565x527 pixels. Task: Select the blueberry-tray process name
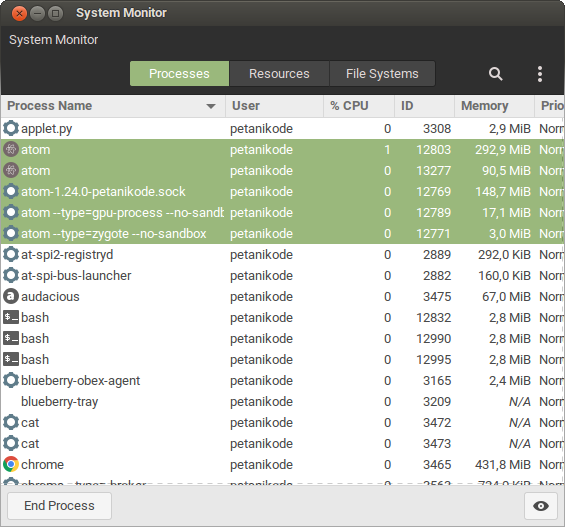click(x=59, y=402)
